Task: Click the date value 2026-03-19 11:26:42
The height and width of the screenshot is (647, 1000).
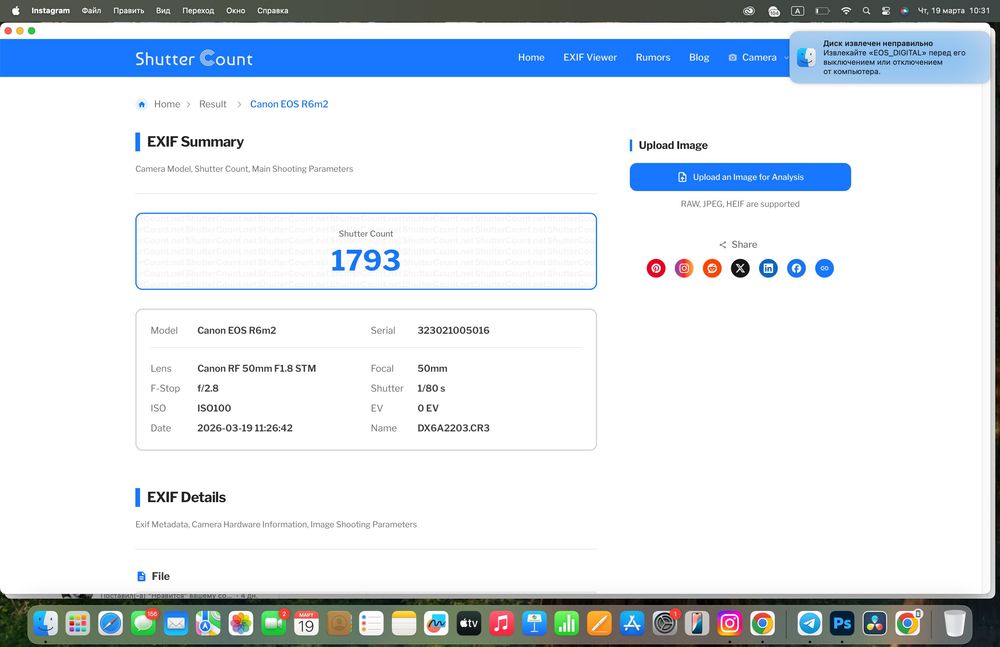Action: (245, 428)
